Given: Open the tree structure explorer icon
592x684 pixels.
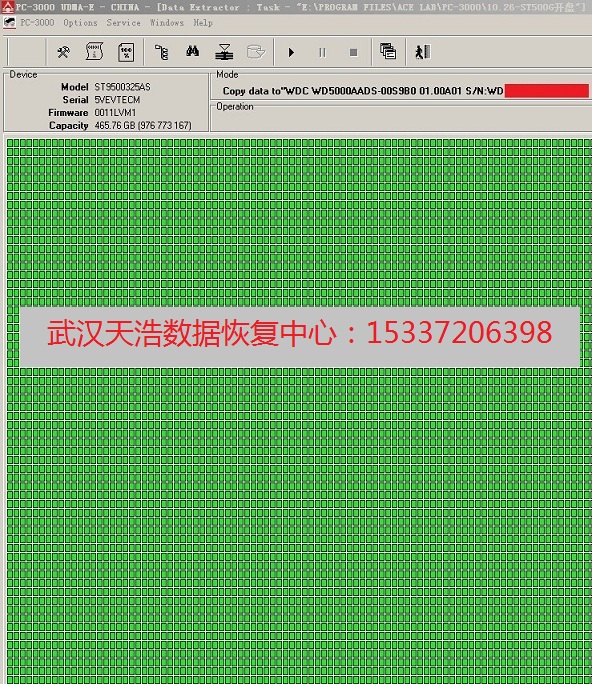Looking at the screenshot, I should (x=162, y=52).
